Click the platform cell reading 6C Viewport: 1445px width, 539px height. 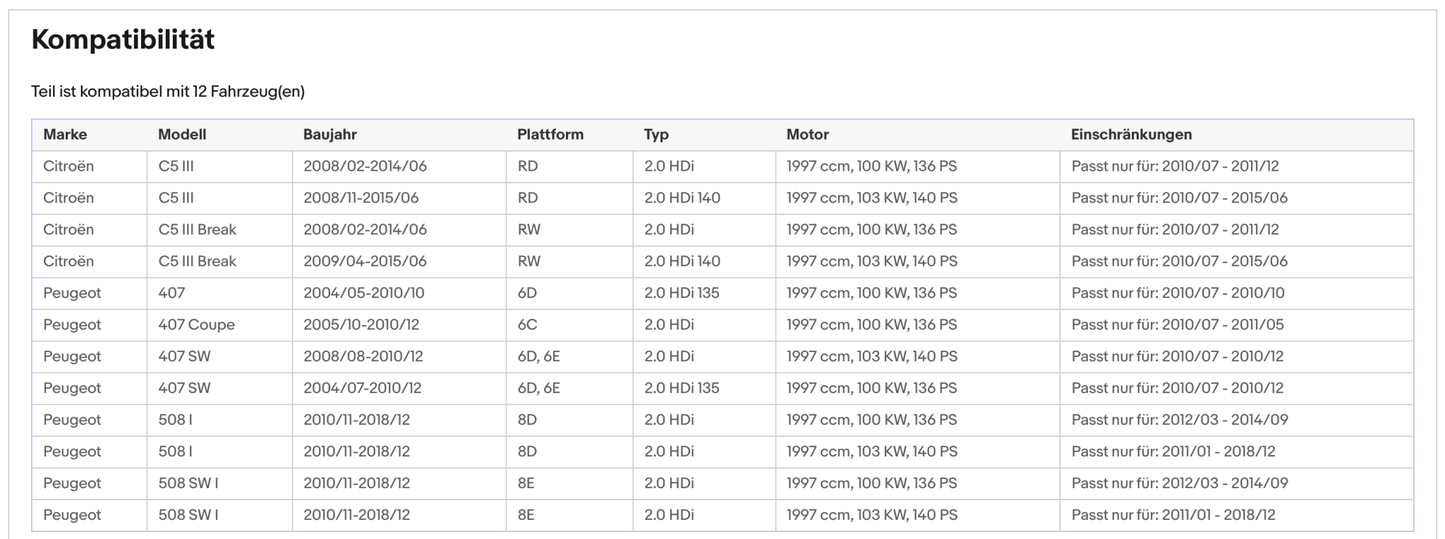pos(528,325)
